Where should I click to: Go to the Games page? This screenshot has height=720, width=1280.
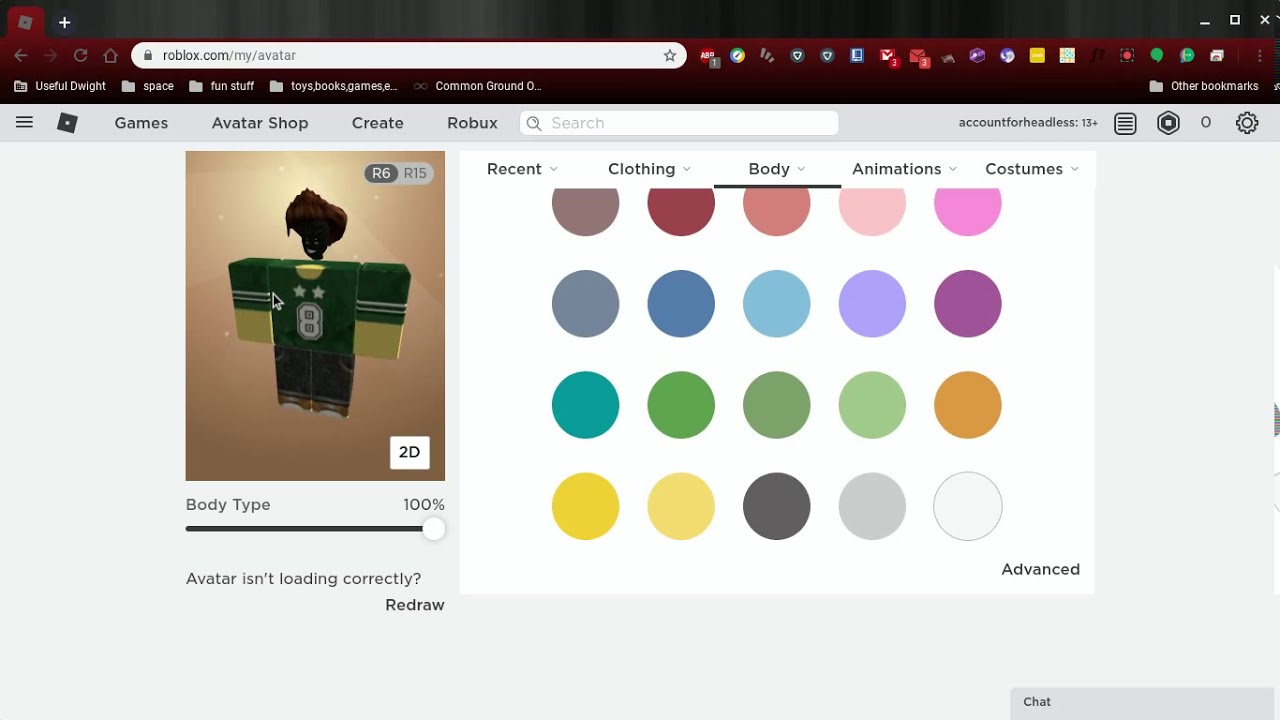click(x=141, y=123)
